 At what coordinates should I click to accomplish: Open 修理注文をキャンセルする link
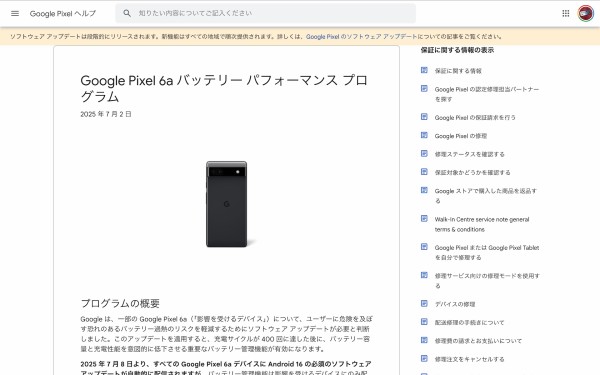click(470, 359)
